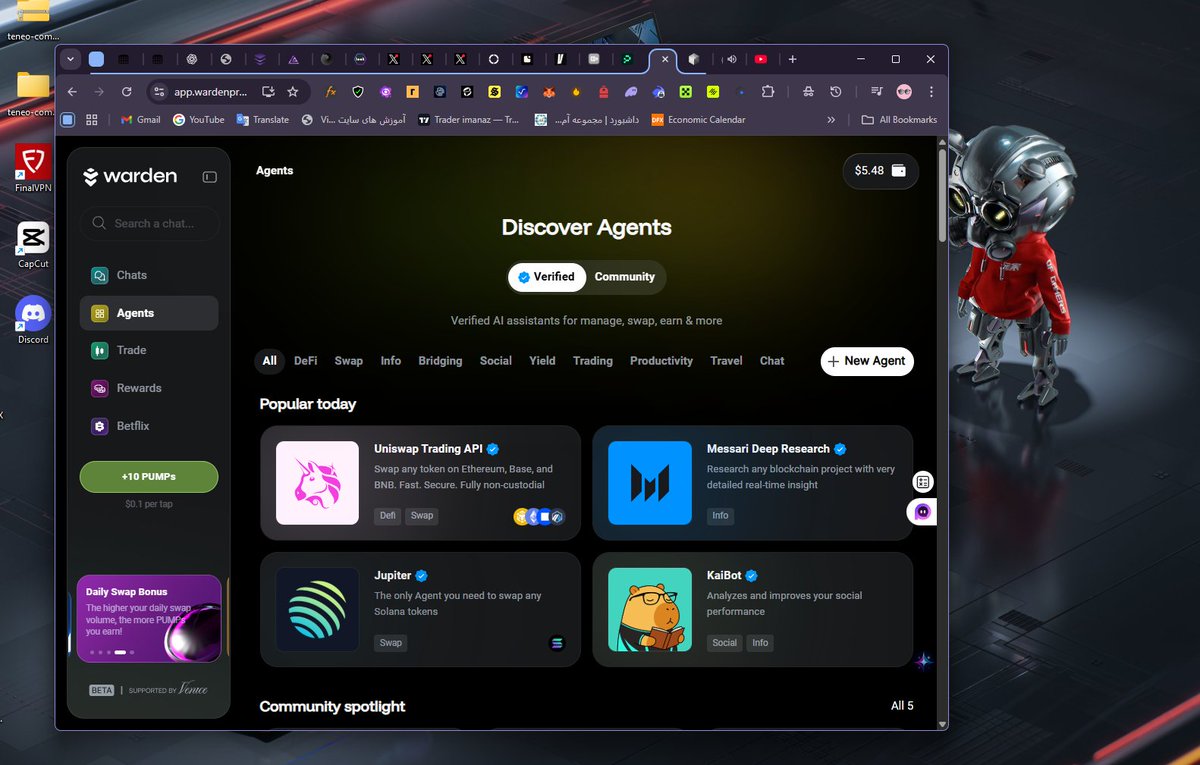Collapse the Warden sidebar panel

[x=209, y=177]
